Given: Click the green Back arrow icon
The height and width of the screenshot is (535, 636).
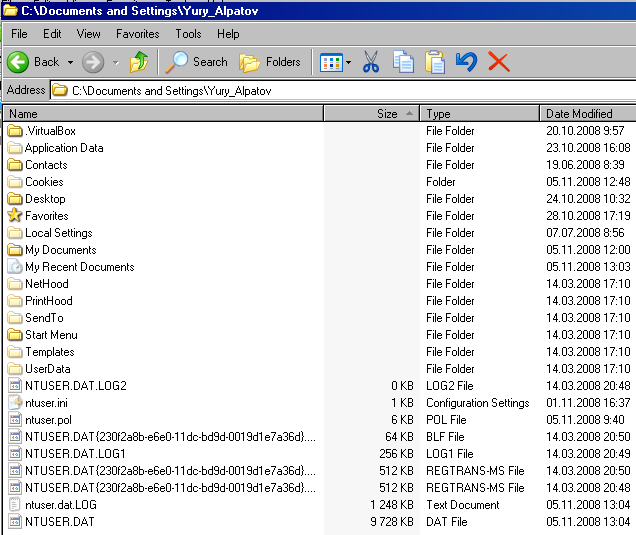Looking at the screenshot, I should coord(18,62).
